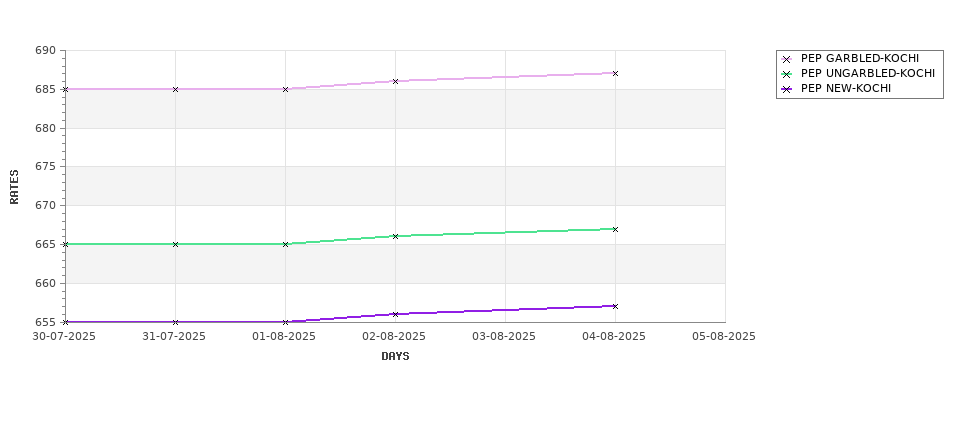Click PEP NEW data point on 04-08-2025
The image size is (975, 429).
[615, 306]
